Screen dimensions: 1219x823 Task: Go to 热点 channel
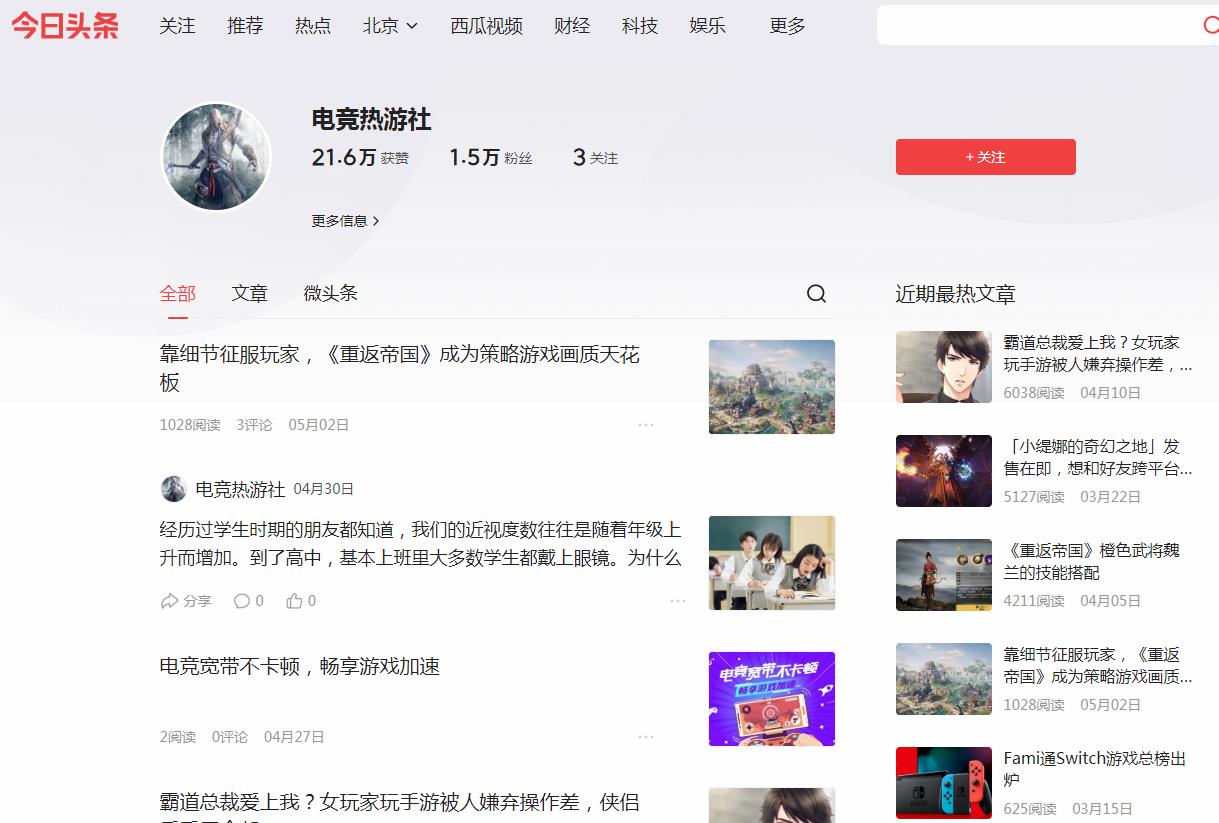313,26
